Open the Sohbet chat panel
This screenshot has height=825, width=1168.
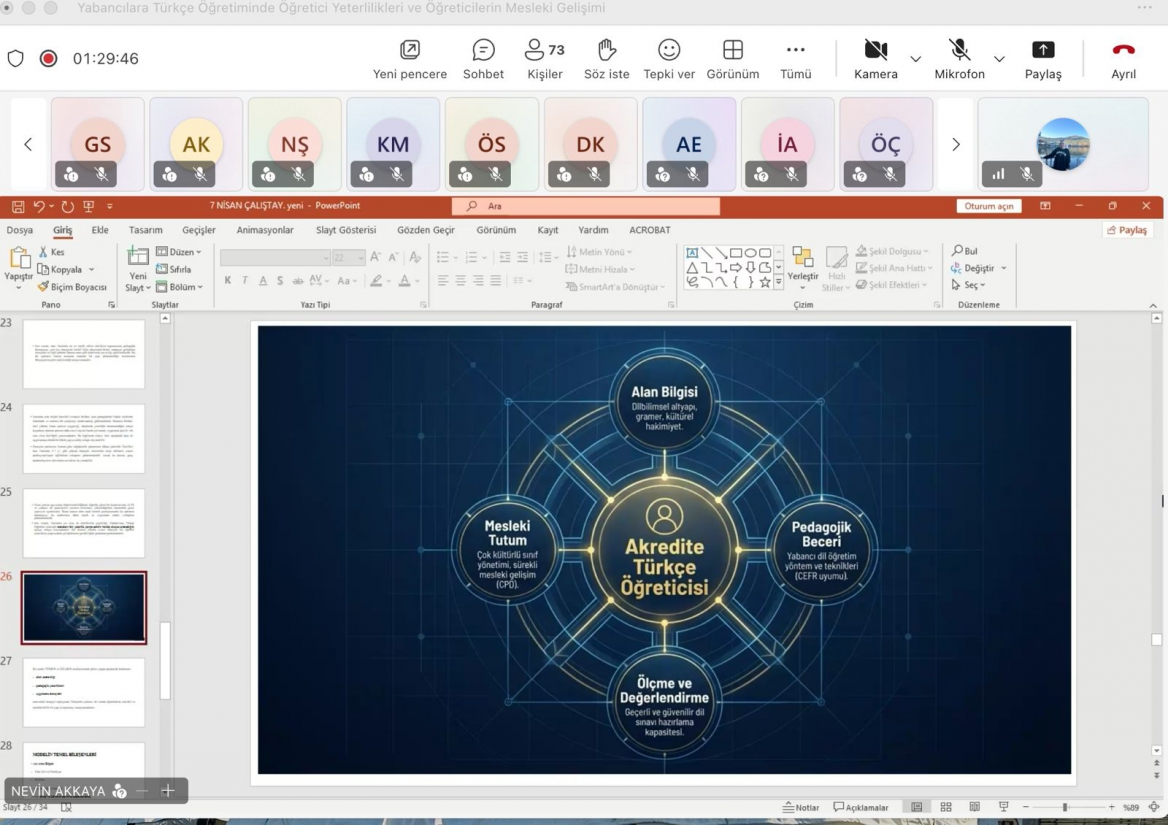pyautogui.click(x=483, y=59)
